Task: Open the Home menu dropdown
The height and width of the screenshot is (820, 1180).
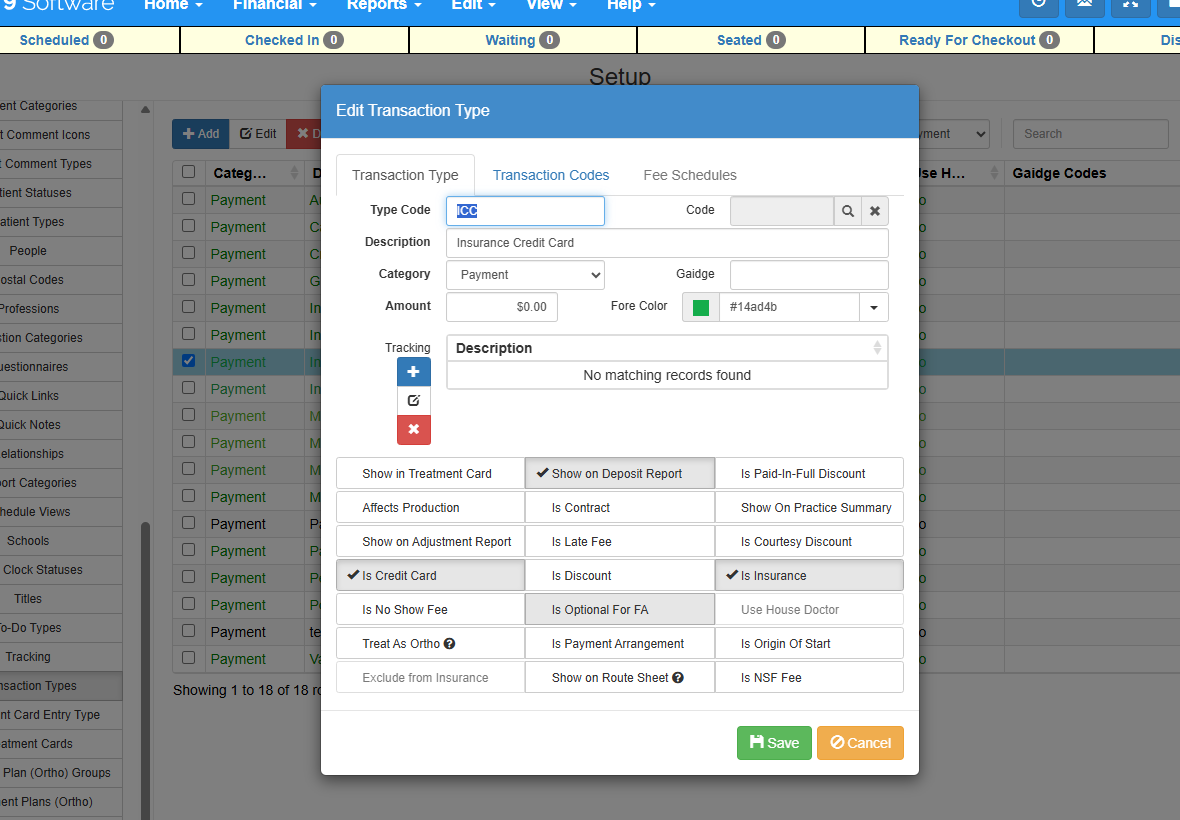Action: (x=173, y=5)
